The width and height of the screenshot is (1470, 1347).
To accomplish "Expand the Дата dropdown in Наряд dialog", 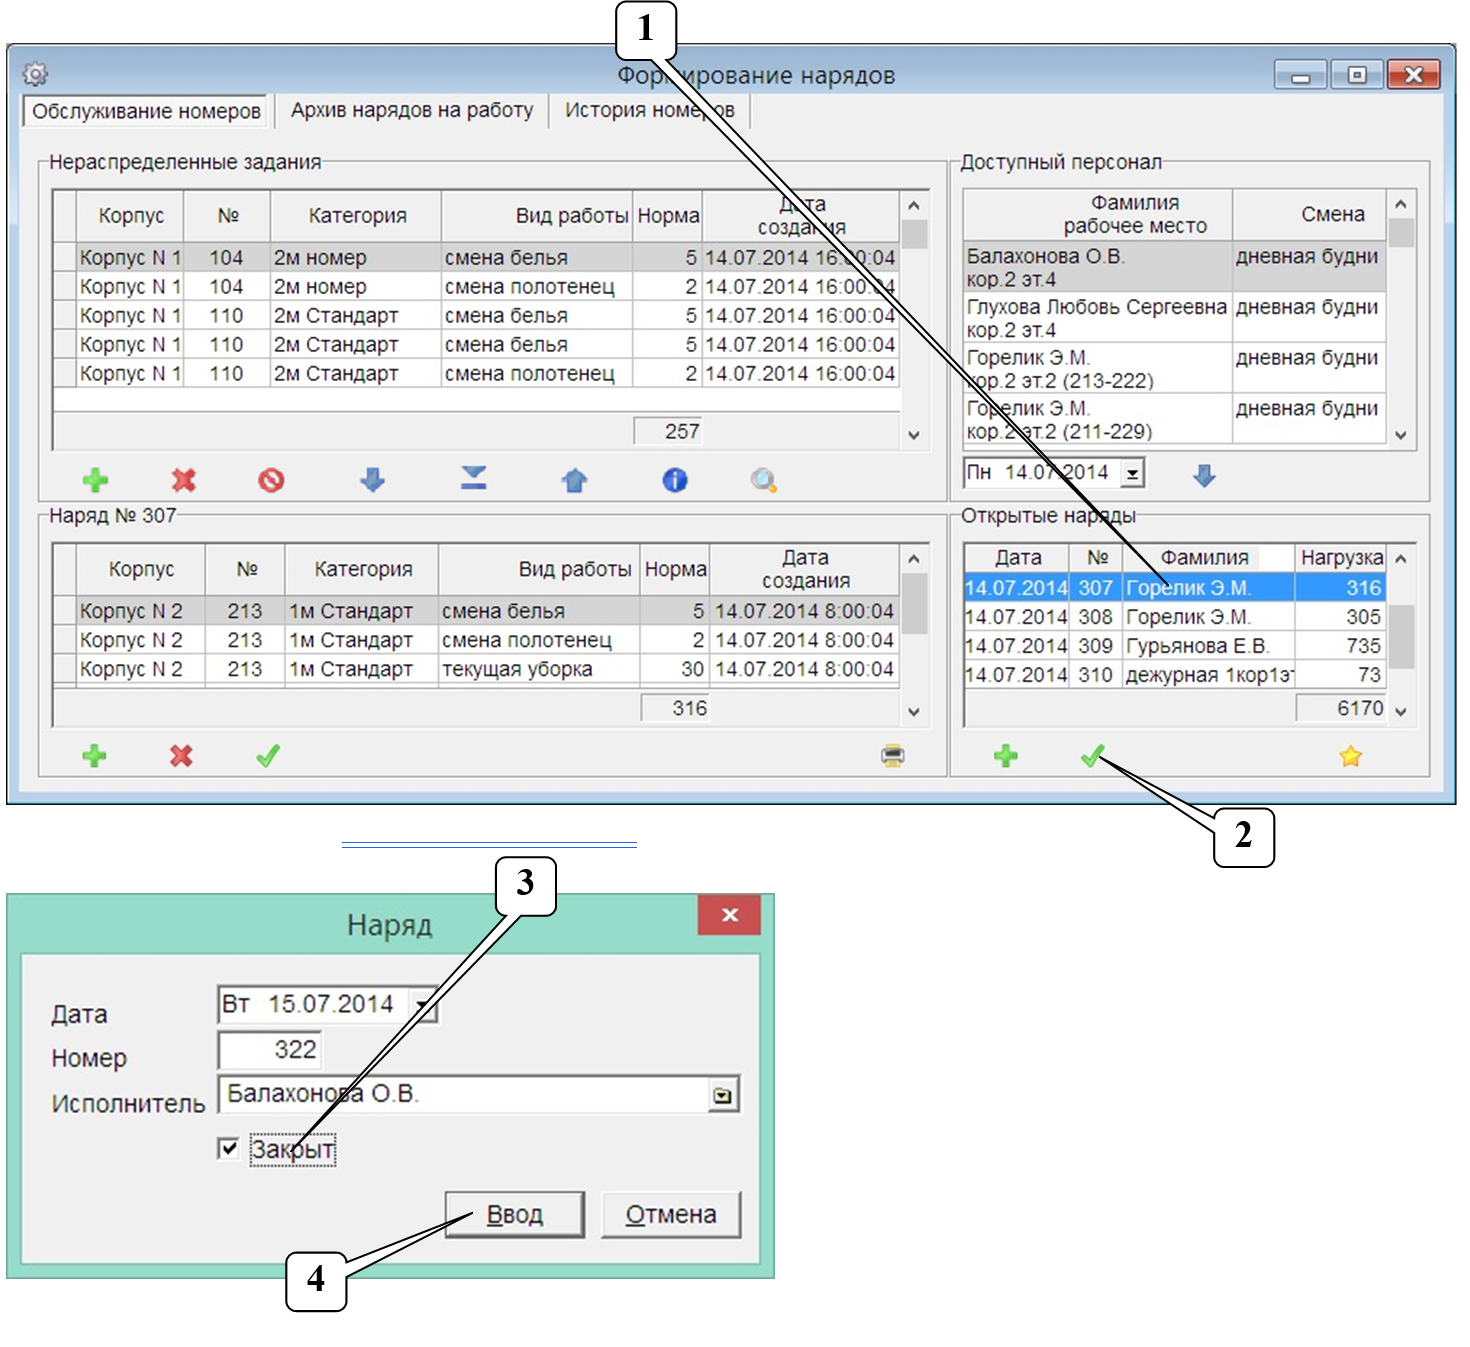I will pos(424,1005).
